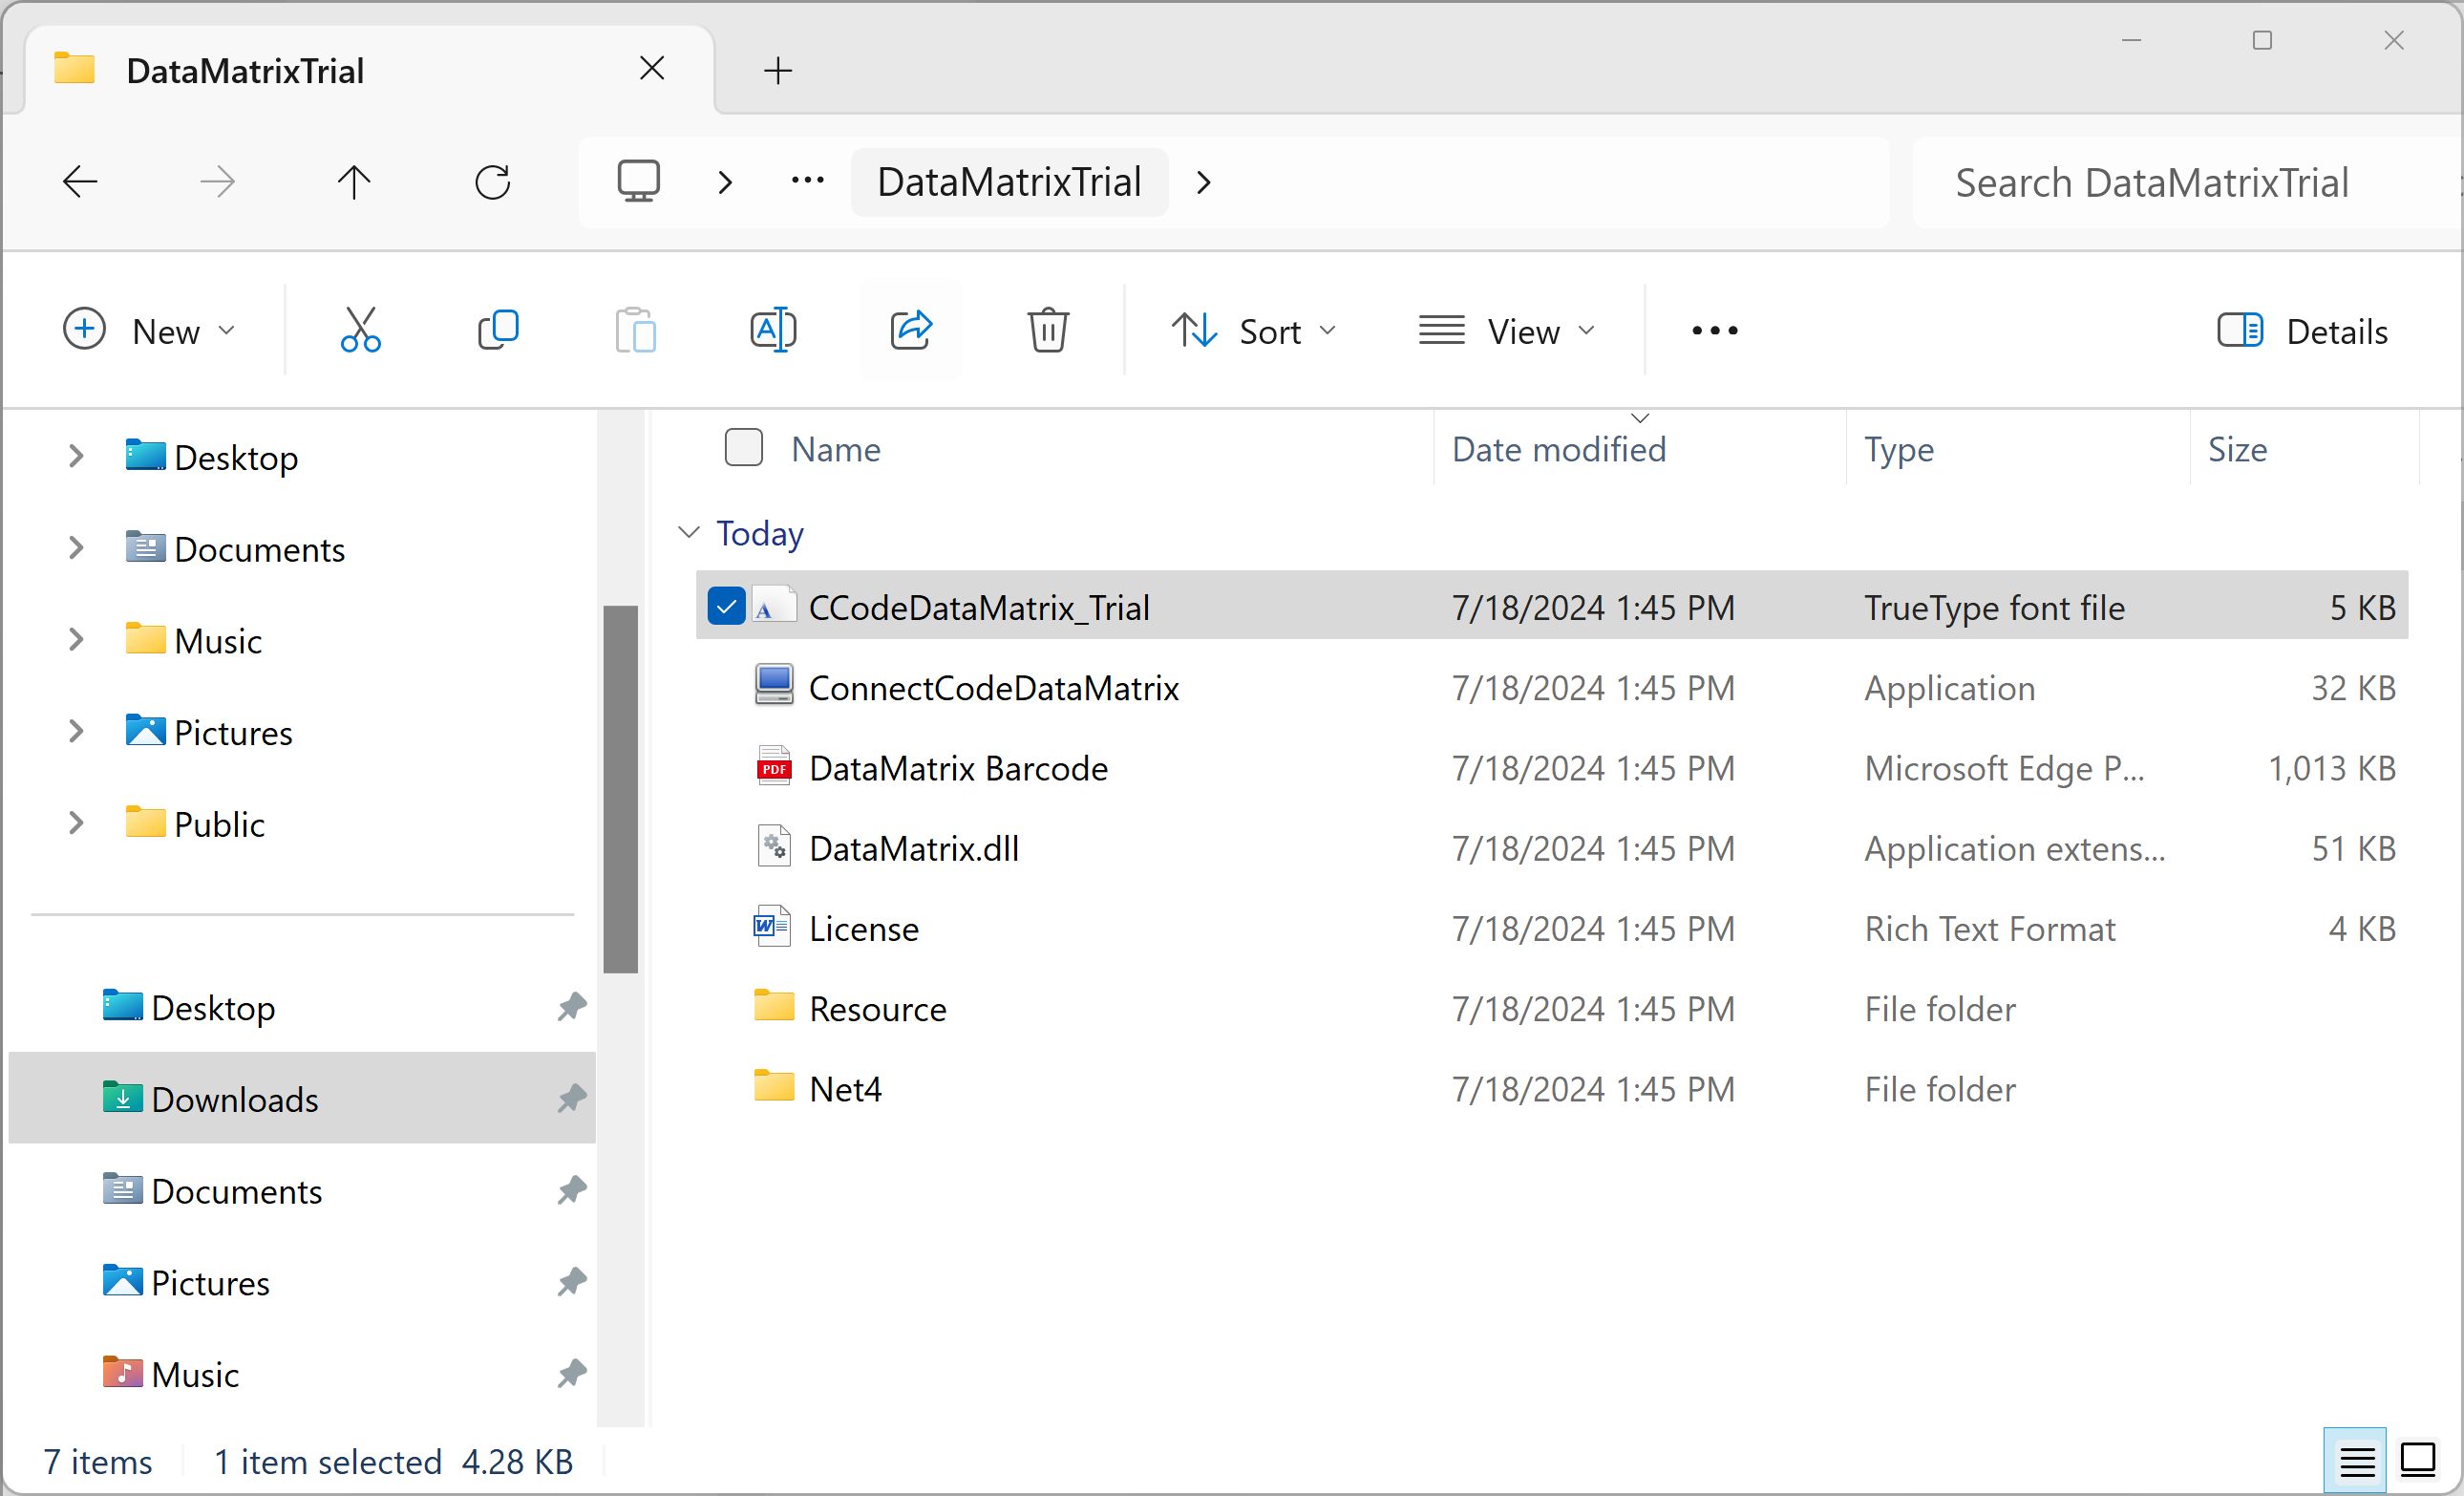Sort by the Type column header

1899,449
